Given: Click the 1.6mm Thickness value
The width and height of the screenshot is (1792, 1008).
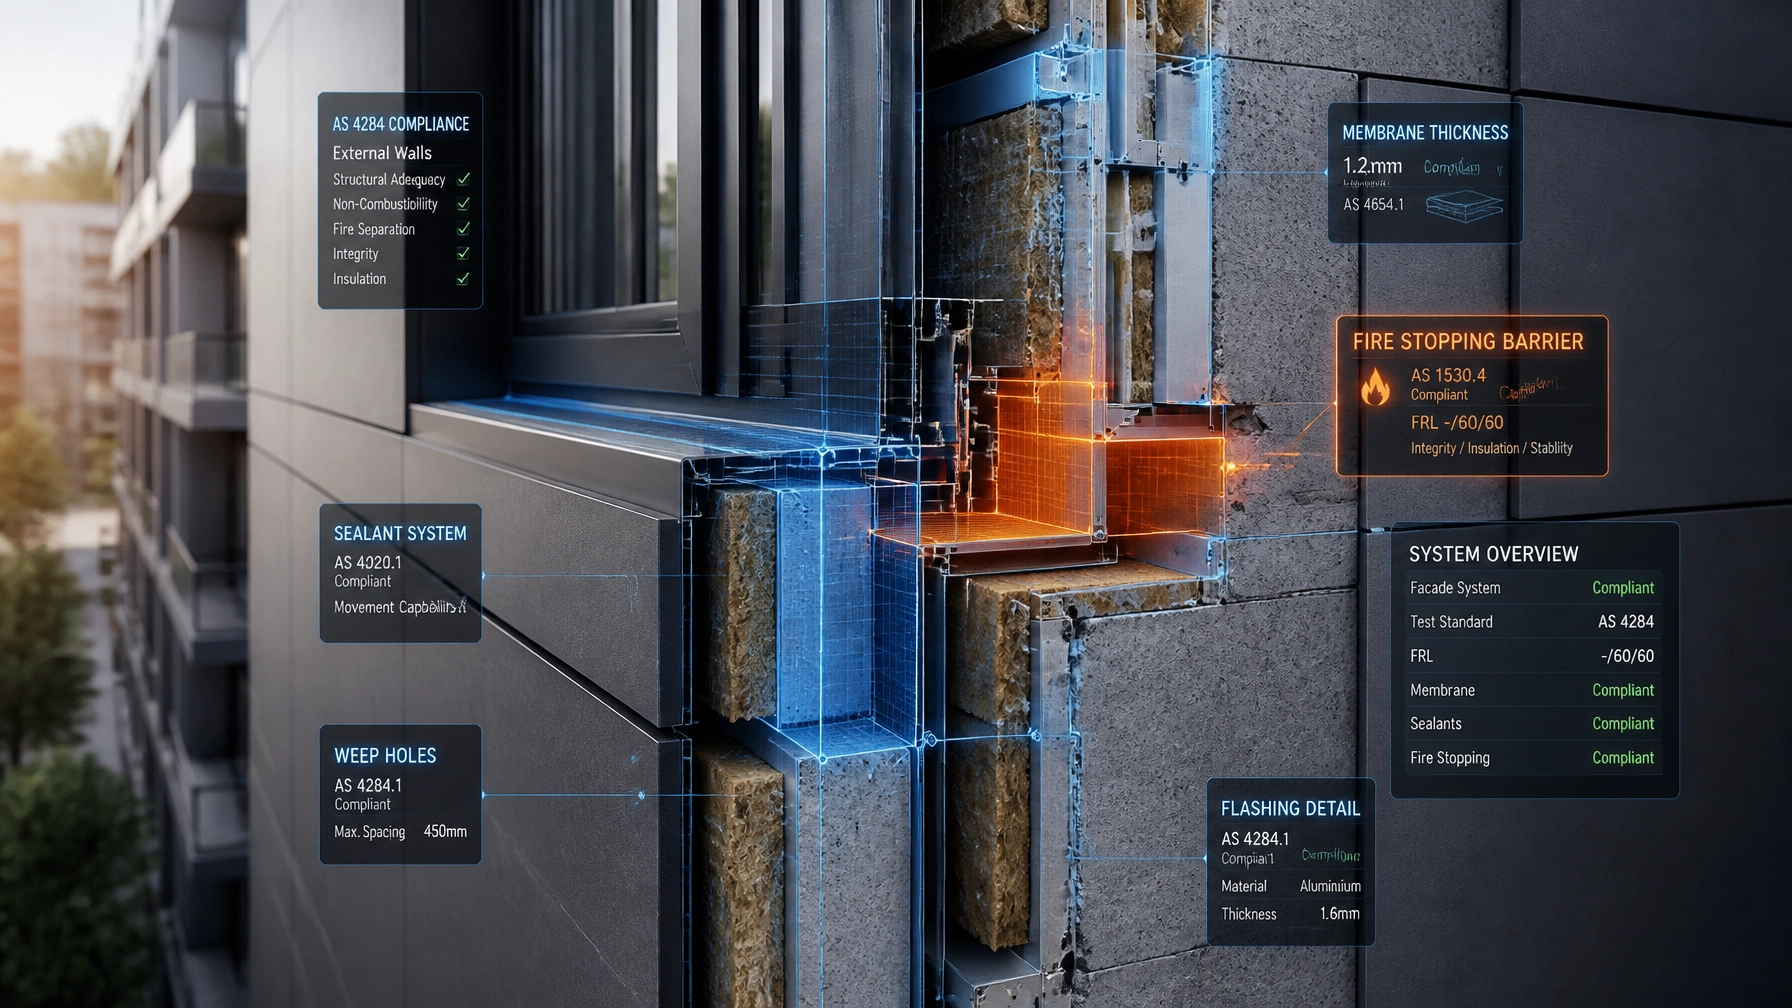Looking at the screenshot, I should click(x=1340, y=914).
